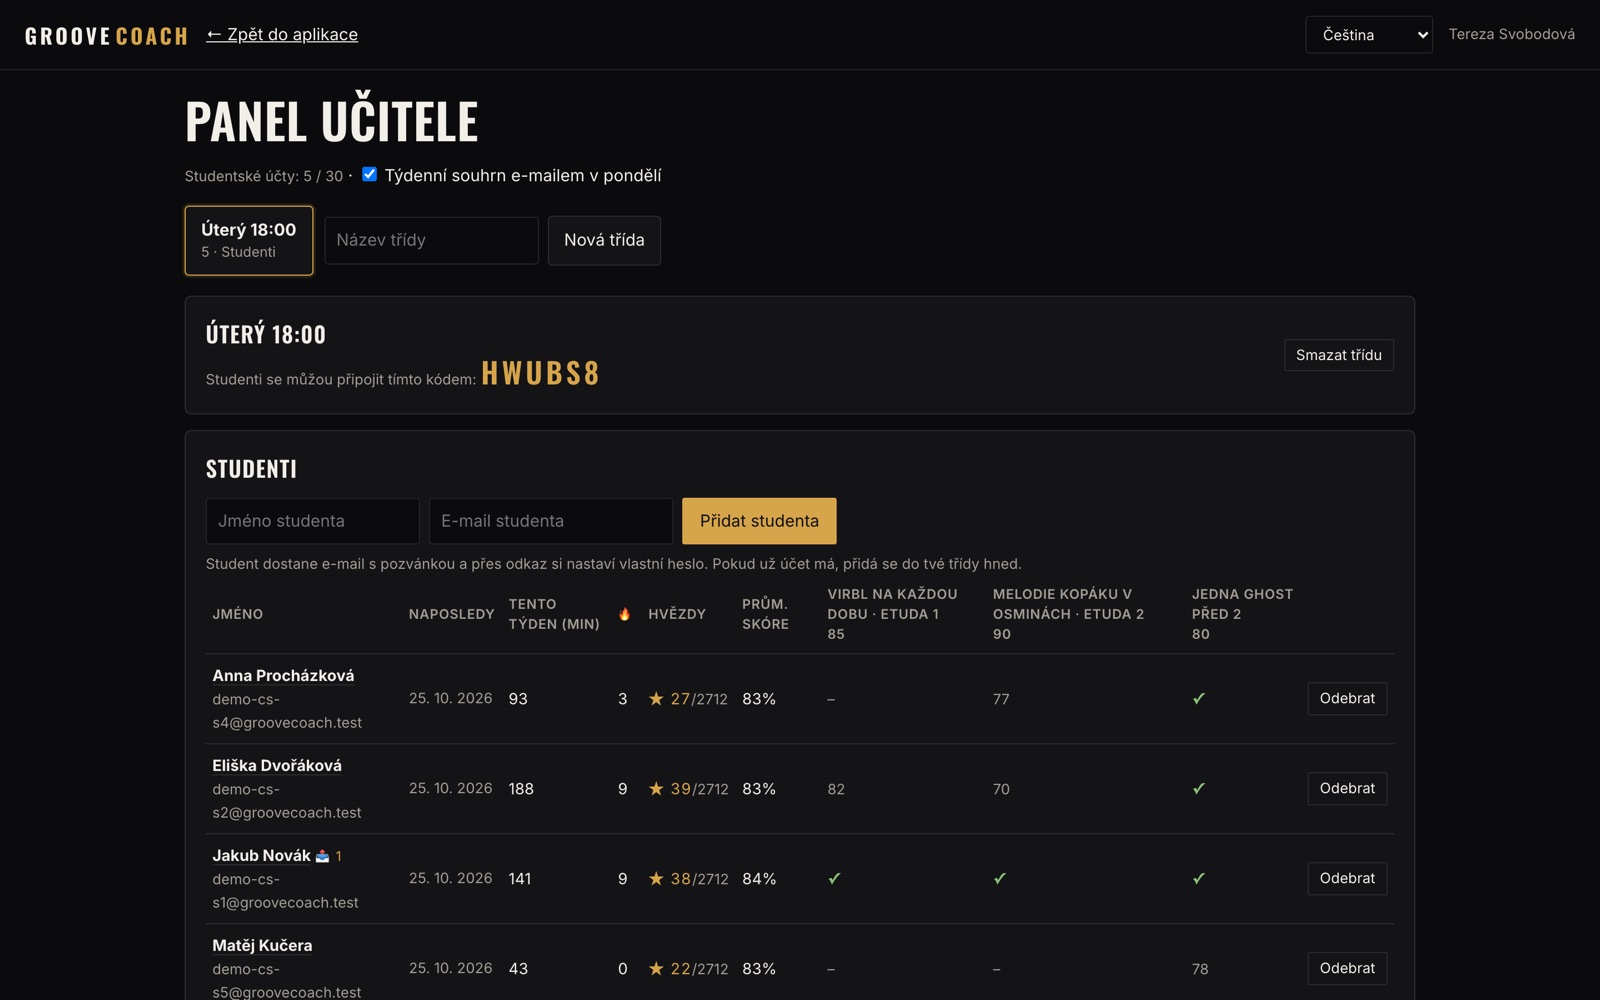1600x1000 pixels.
Task: Click Jakub Novák's Jedna ghost checkmark
Action: tap(1199, 879)
